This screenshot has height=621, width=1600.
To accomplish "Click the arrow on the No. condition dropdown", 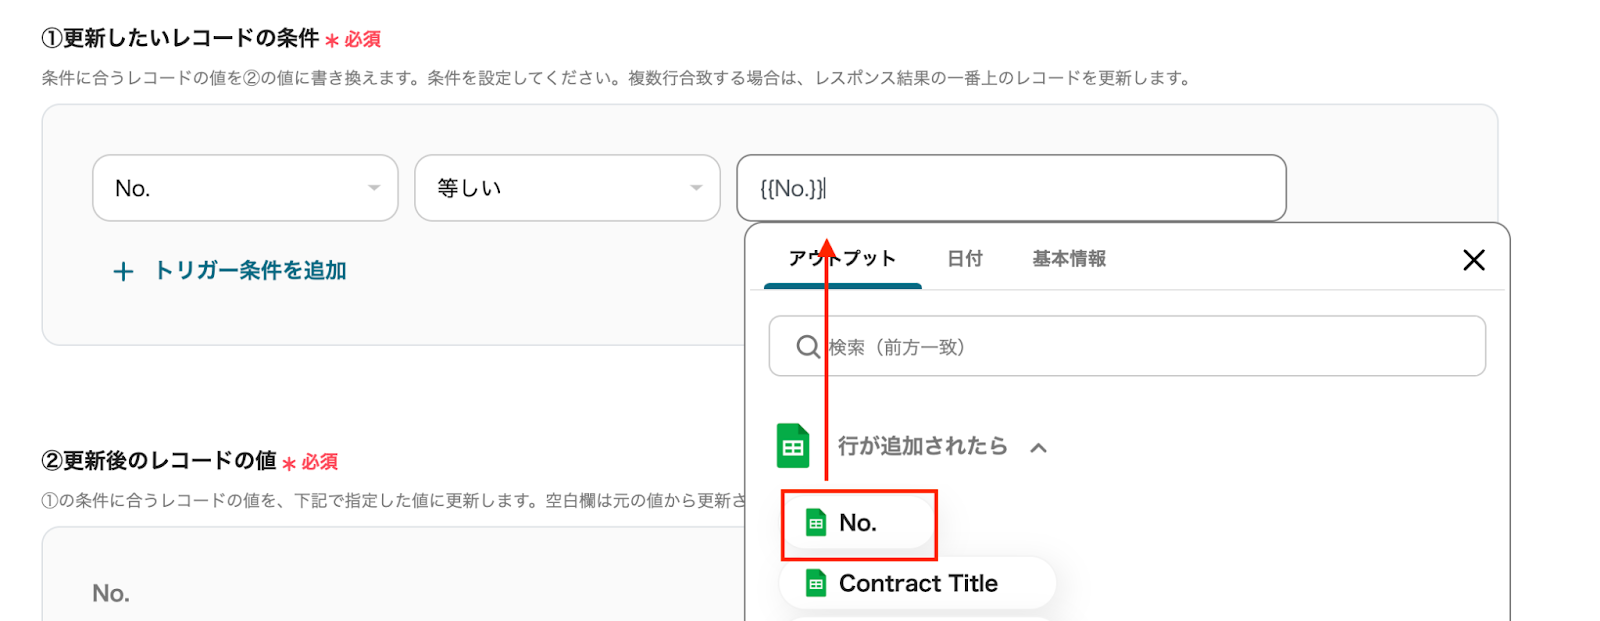I will pyautogui.click(x=374, y=188).
